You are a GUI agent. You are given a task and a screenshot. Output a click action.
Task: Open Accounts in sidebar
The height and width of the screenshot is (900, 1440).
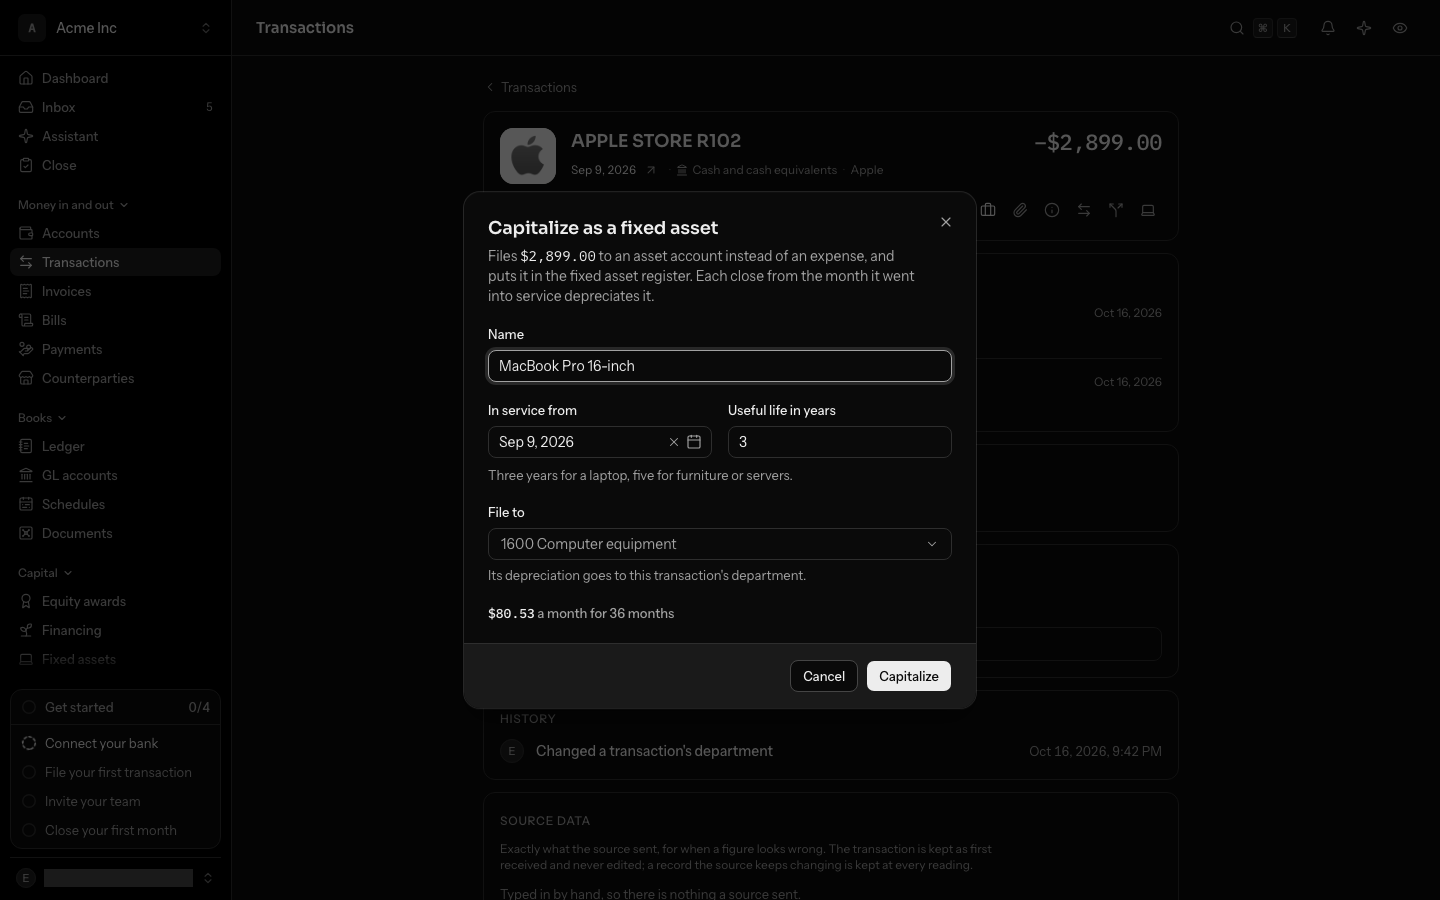pyautogui.click(x=115, y=233)
